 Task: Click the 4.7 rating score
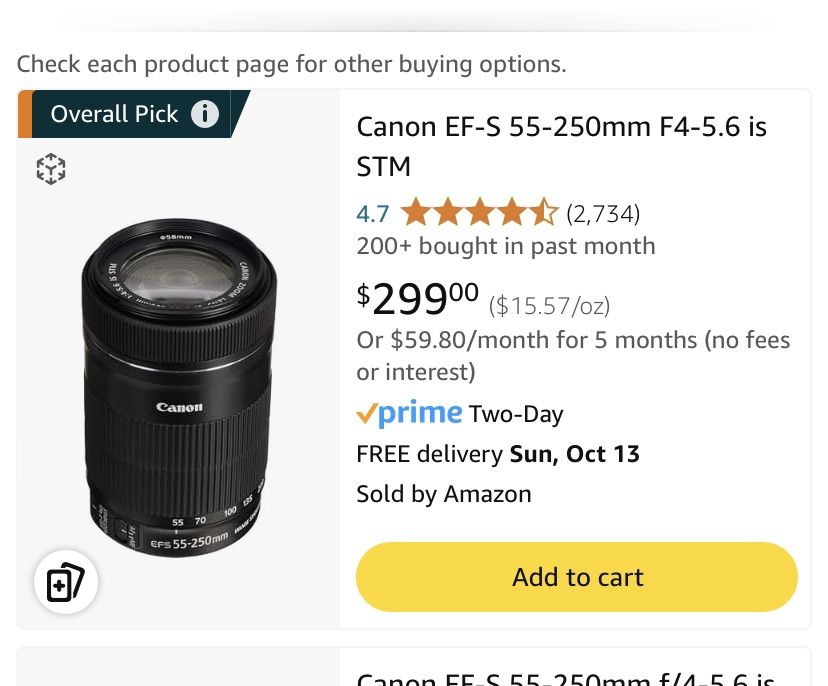pyautogui.click(x=371, y=214)
